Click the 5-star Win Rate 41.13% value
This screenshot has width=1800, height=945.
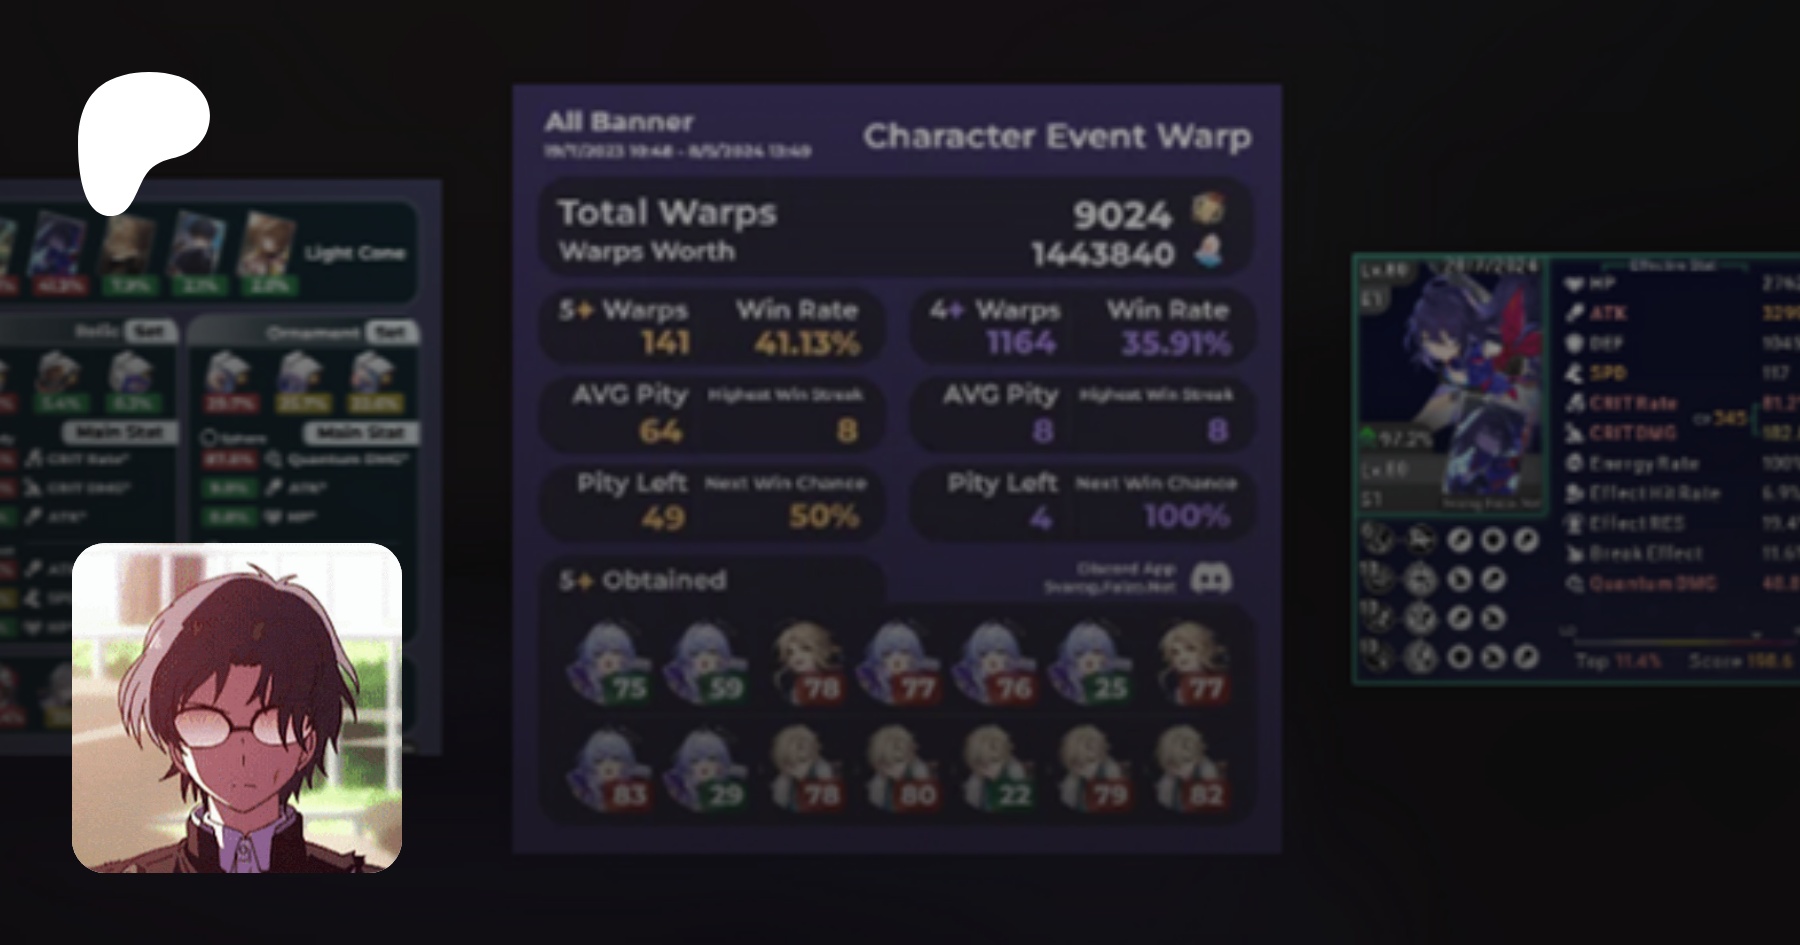pyautogui.click(x=807, y=344)
